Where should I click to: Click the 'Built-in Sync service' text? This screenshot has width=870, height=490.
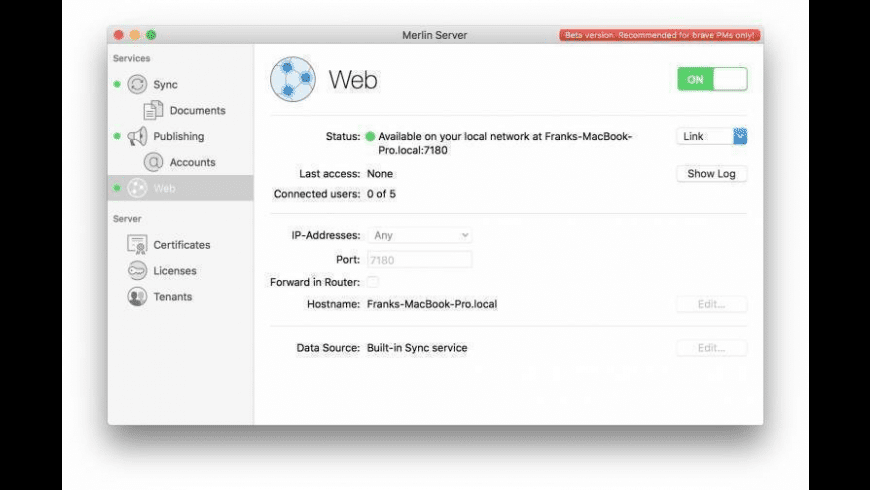[x=417, y=348]
